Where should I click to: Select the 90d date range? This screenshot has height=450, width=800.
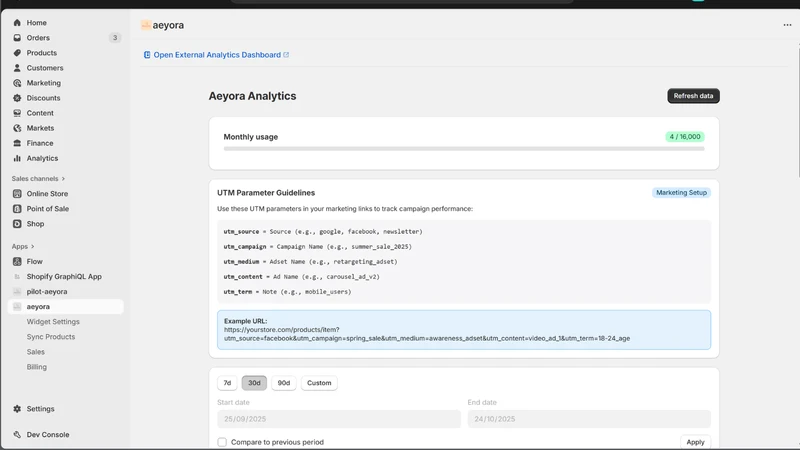pos(284,383)
